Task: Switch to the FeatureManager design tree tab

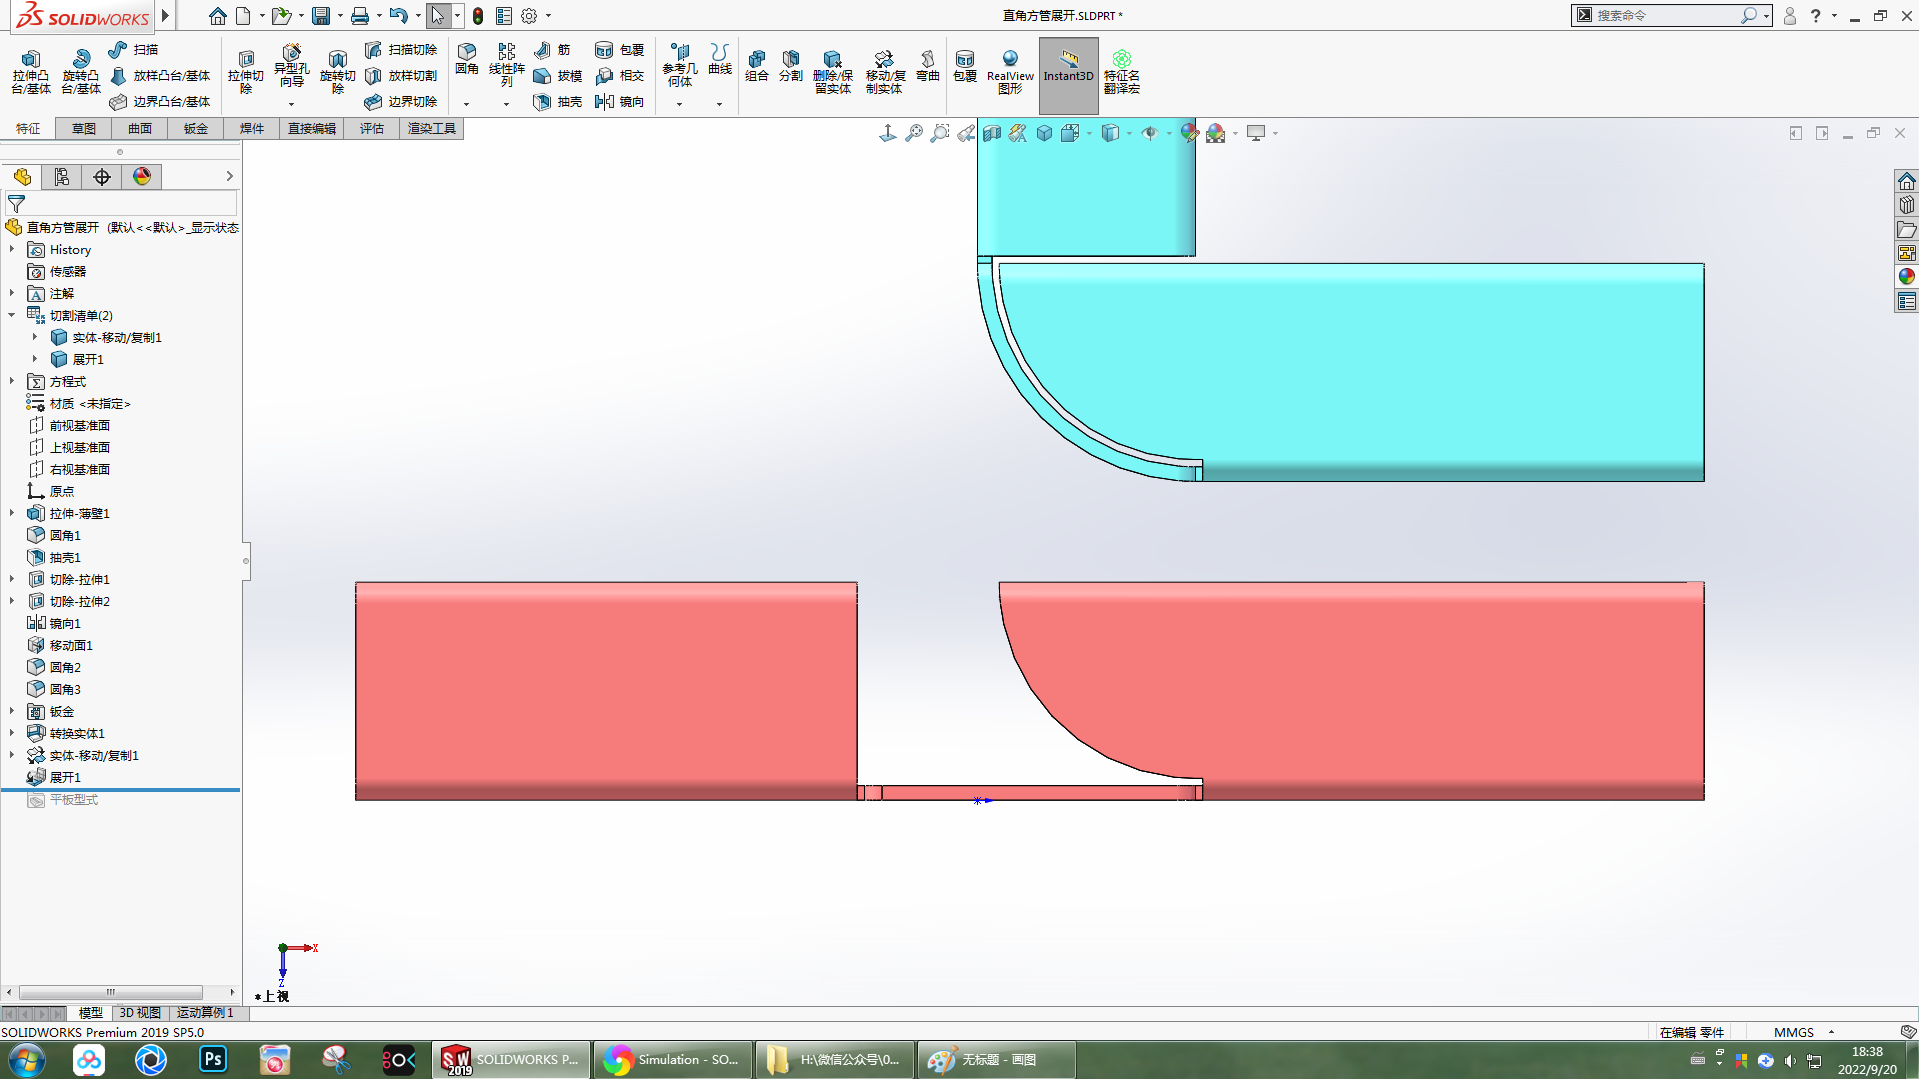Action: [x=22, y=177]
